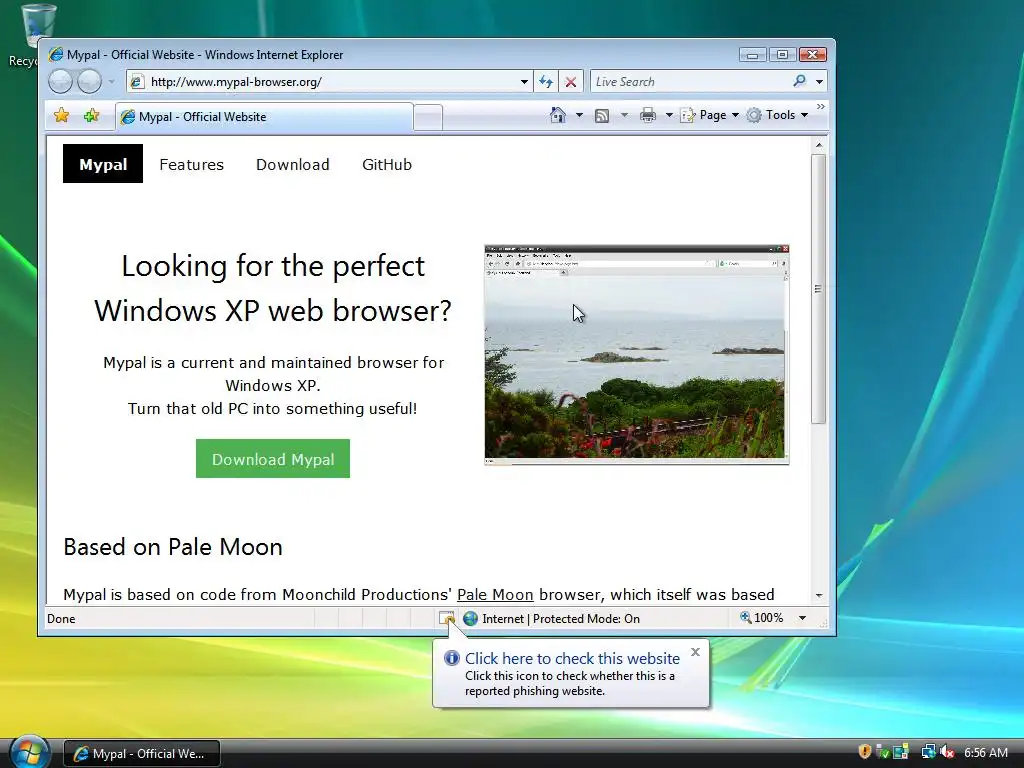Click the IE page icon in address bar

[136, 82]
